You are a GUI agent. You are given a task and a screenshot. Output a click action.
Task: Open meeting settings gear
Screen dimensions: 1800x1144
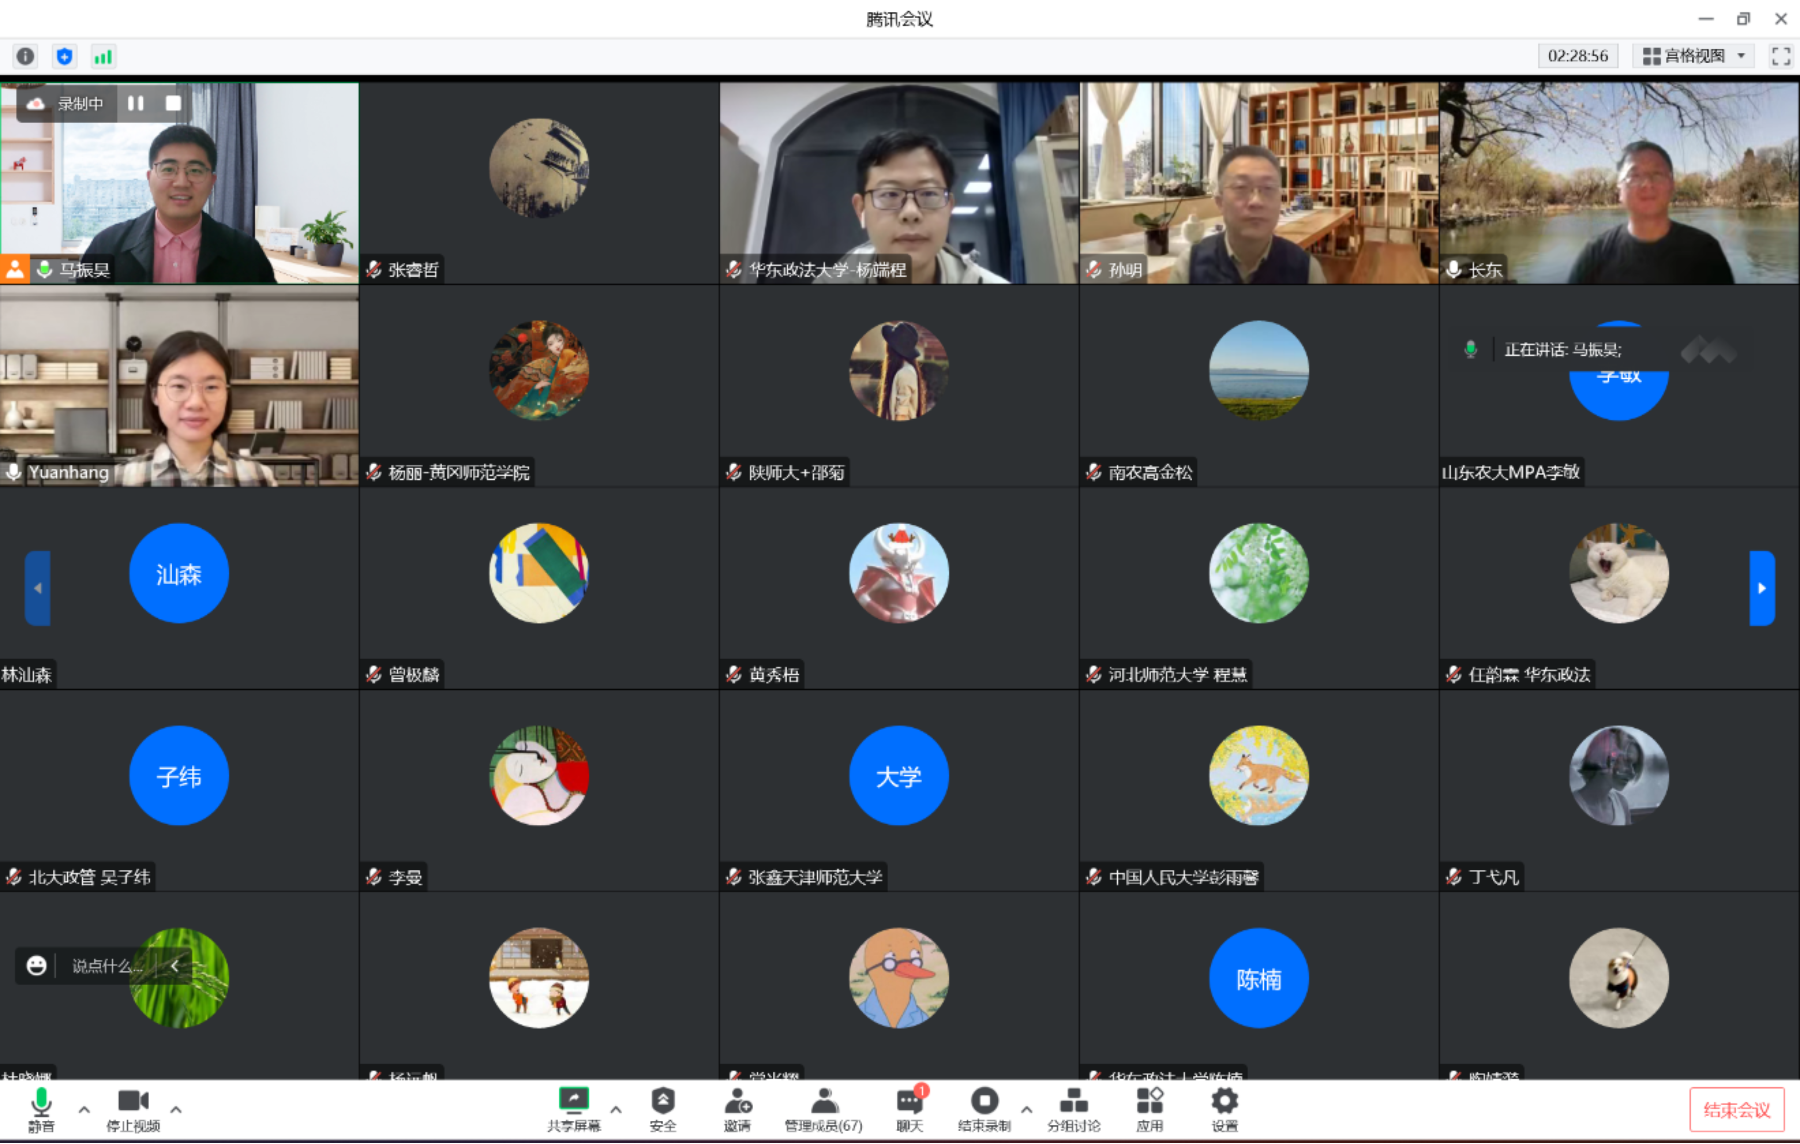[1224, 1108]
